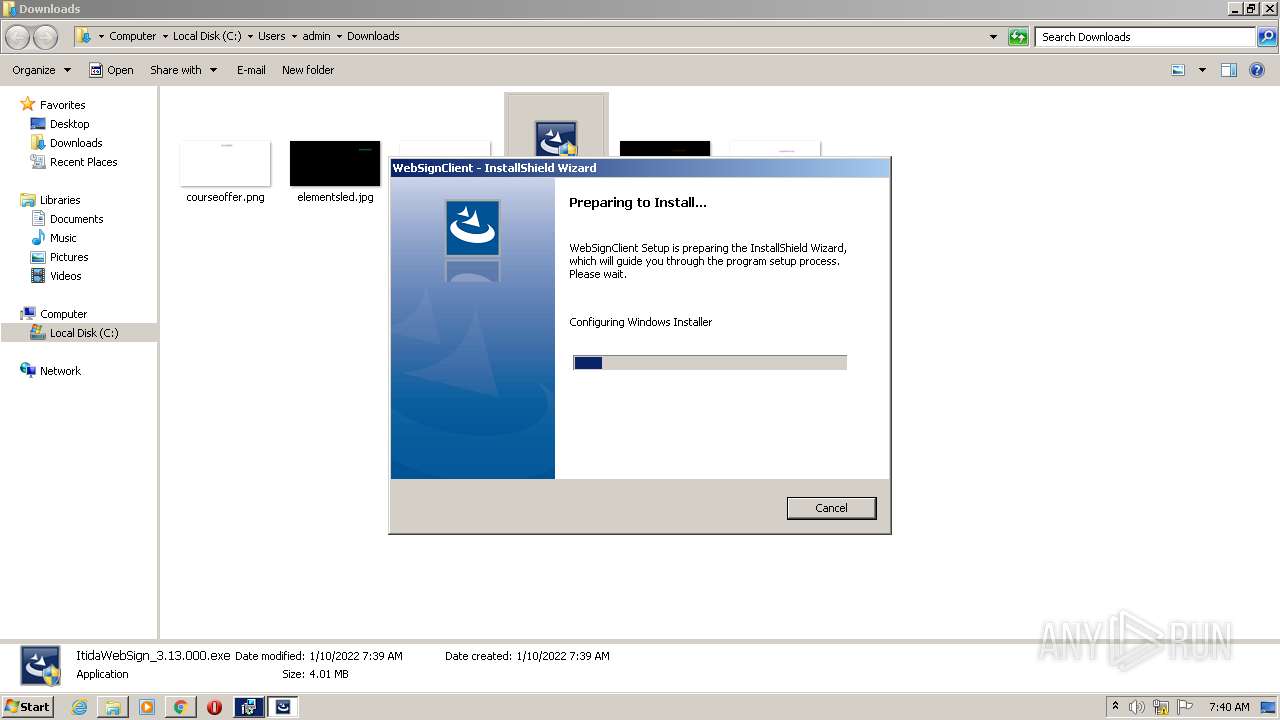Click the WebSignClient logo in the wizard

point(472,228)
